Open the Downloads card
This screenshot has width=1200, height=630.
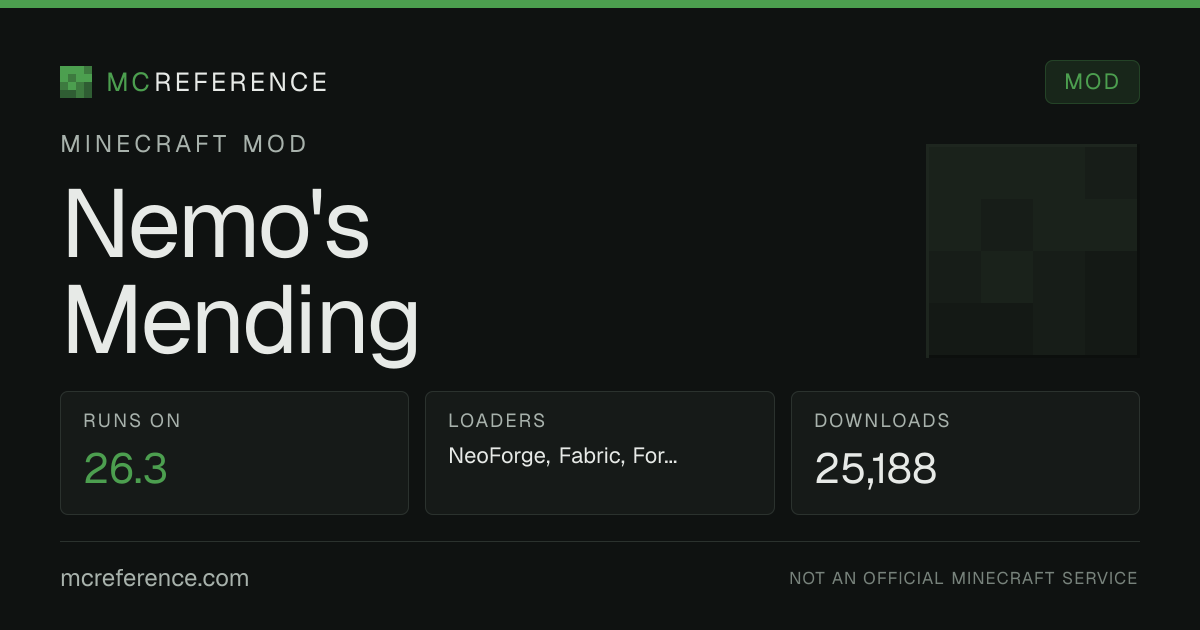(x=965, y=453)
